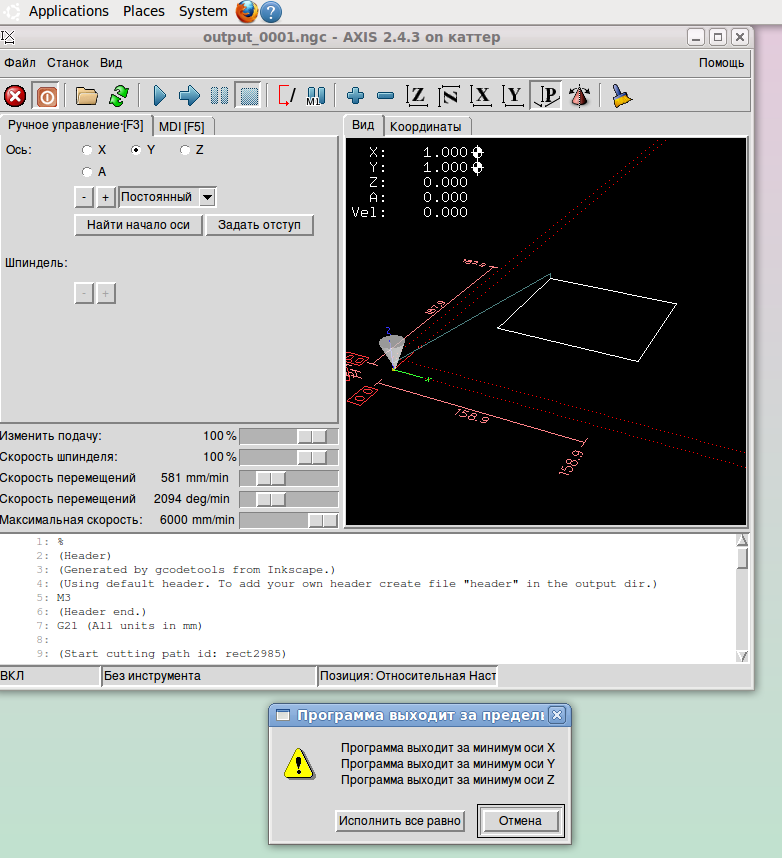Launch Firefox from the top panel
782x858 pixels.
[x=247, y=12]
